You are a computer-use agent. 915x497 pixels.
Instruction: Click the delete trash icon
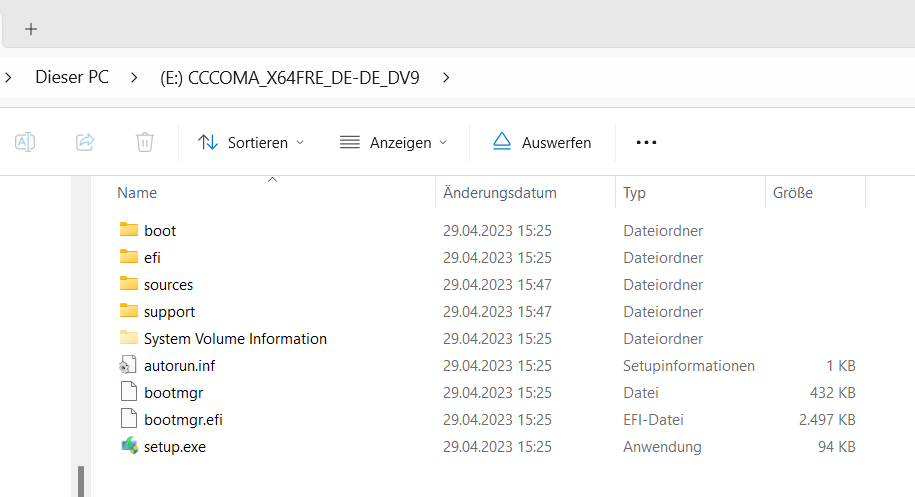[x=145, y=142]
